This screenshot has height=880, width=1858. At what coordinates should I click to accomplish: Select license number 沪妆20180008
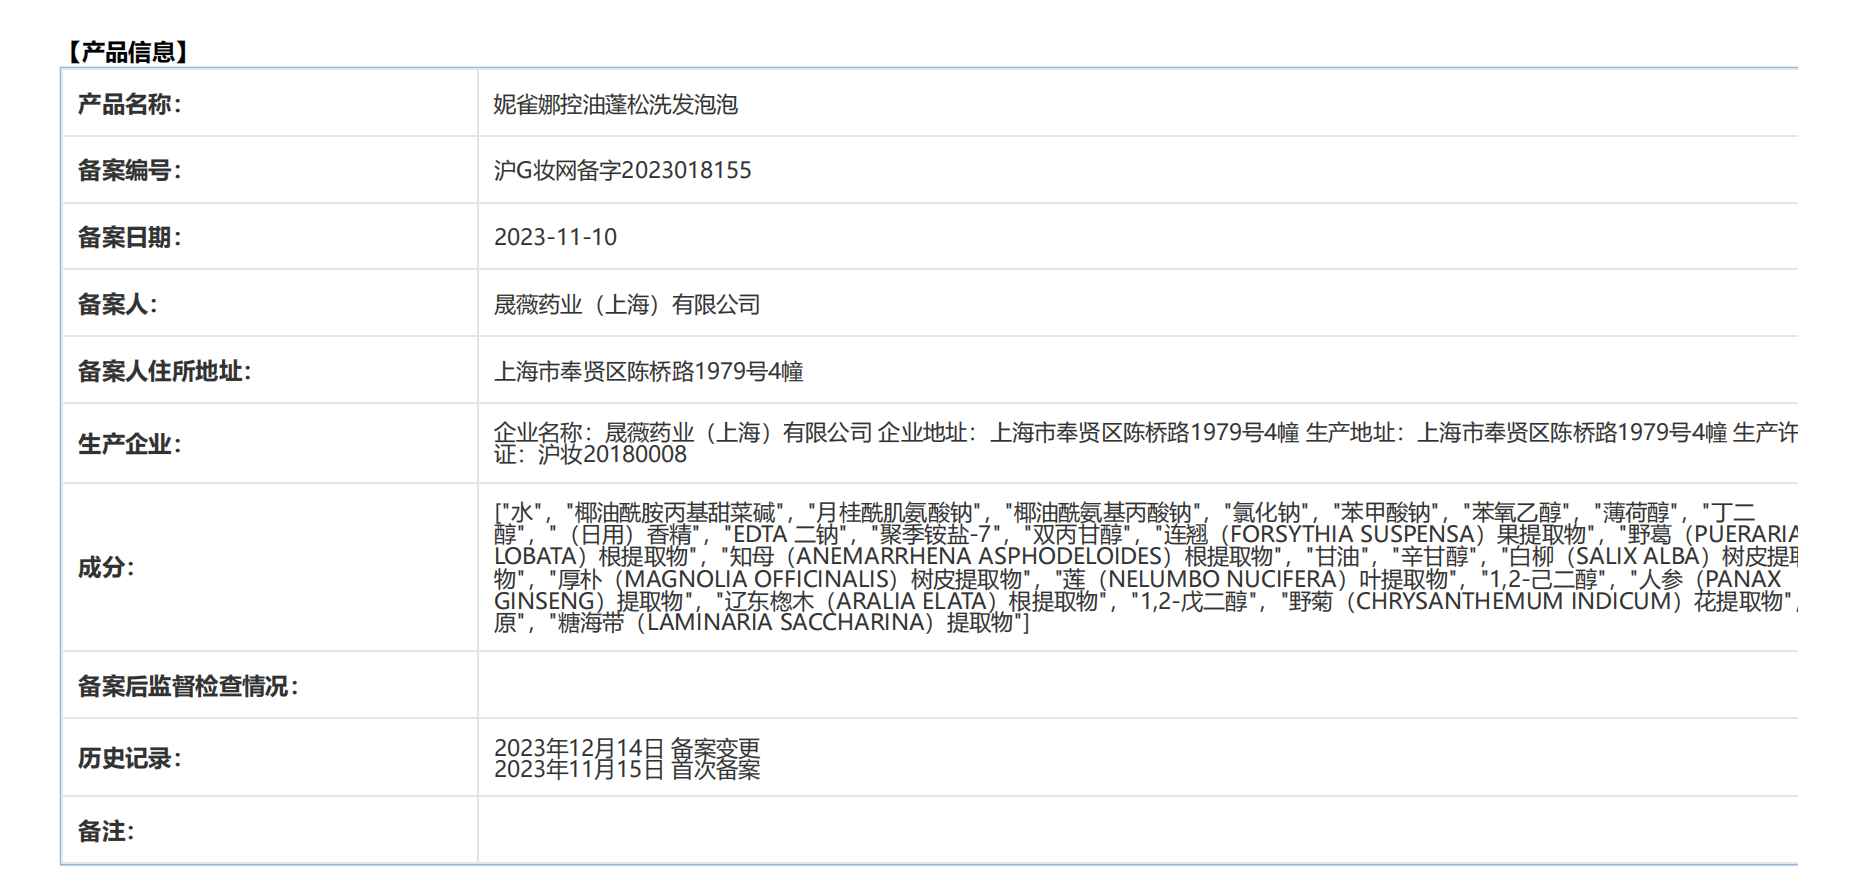613,454
